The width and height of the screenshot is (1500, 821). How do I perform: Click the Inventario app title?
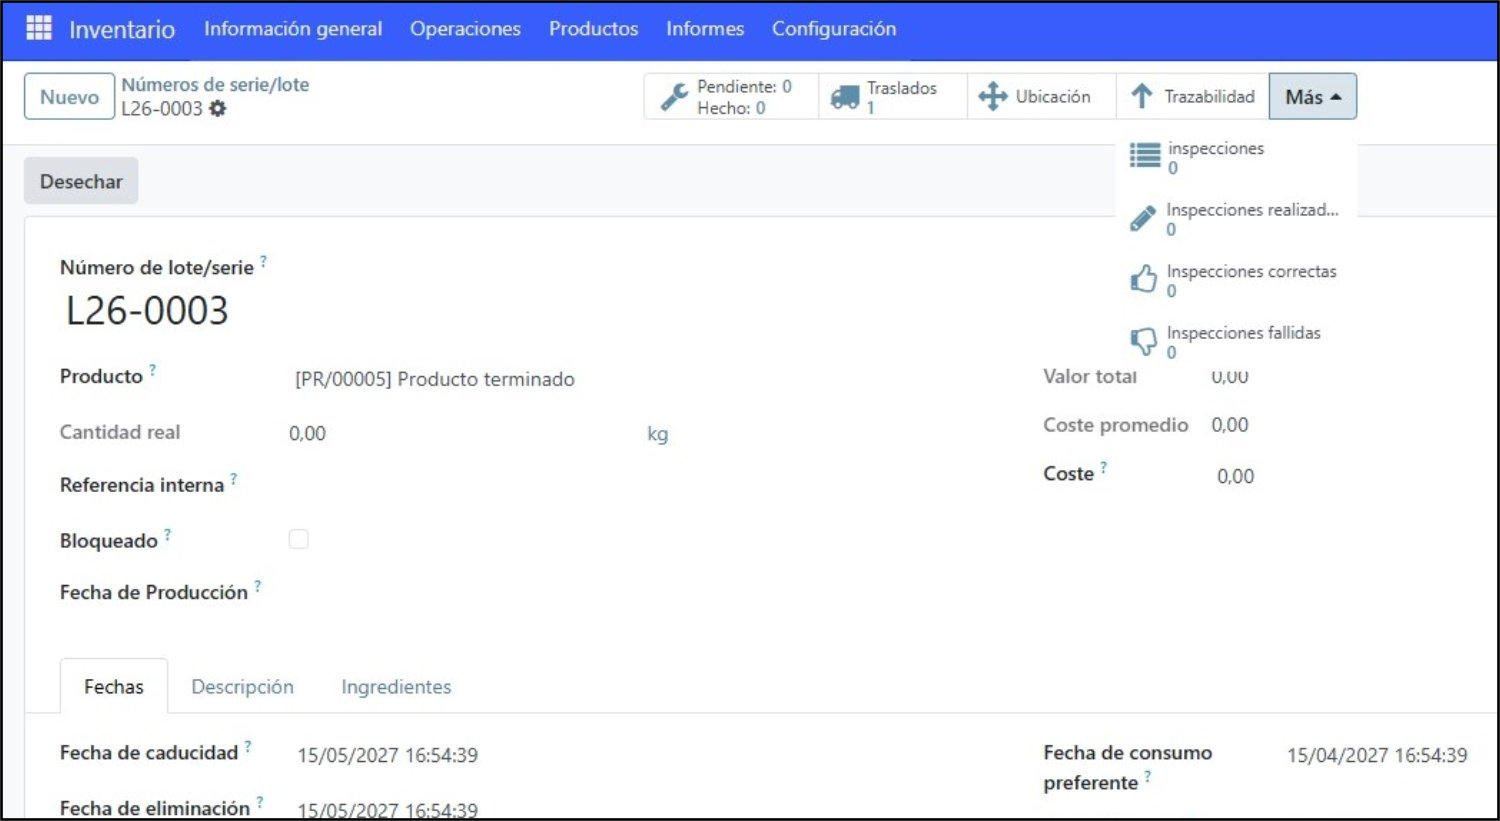122,29
